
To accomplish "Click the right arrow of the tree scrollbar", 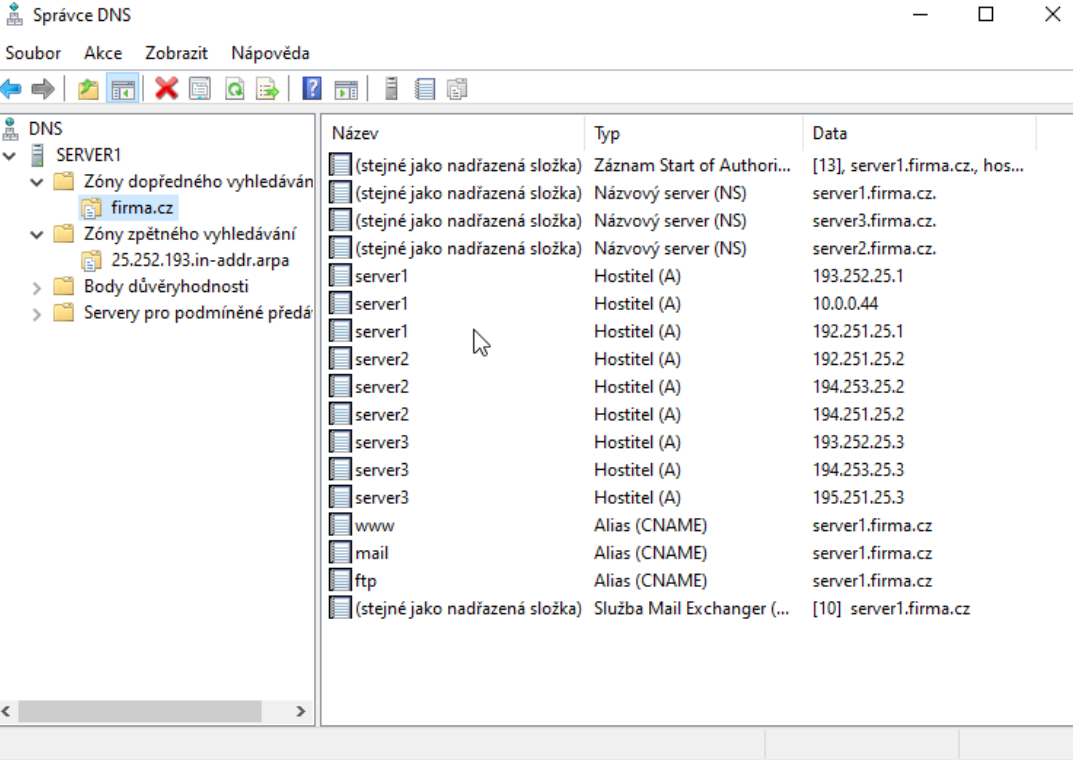I will coord(300,711).
